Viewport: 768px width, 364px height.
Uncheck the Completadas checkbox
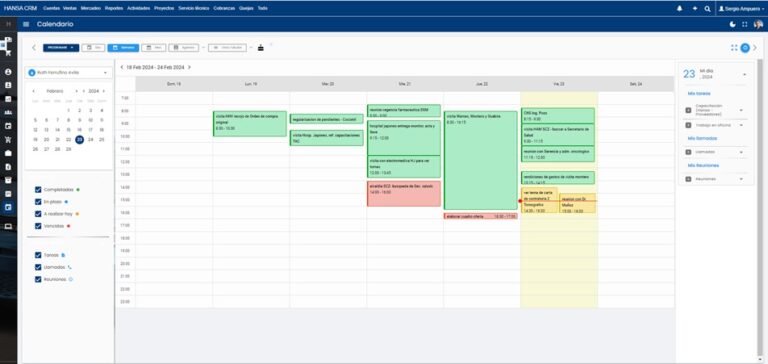tap(38, 190)
